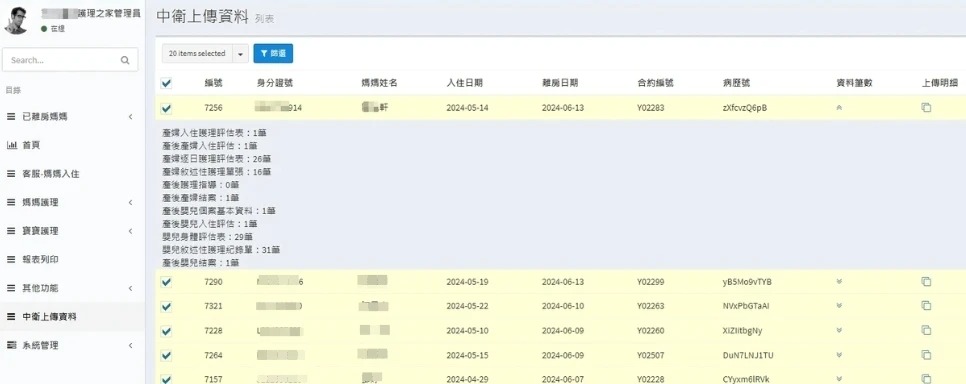
Task: Sort by 離房日期 column header
Action: (x=560, y=83)
